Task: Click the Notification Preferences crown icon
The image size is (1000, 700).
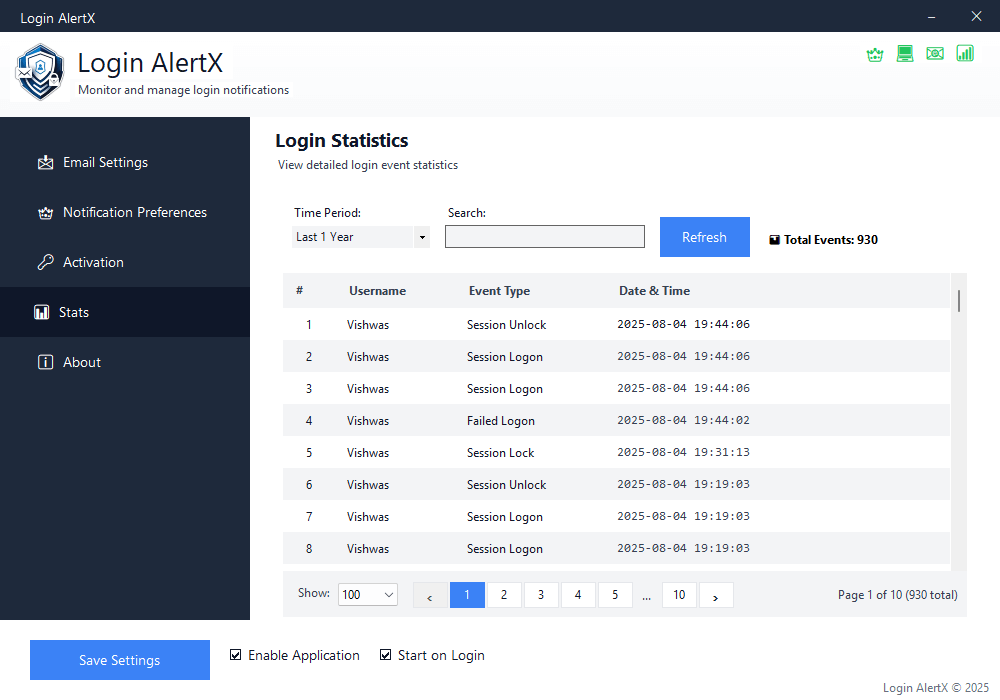Action: point(45,213)
